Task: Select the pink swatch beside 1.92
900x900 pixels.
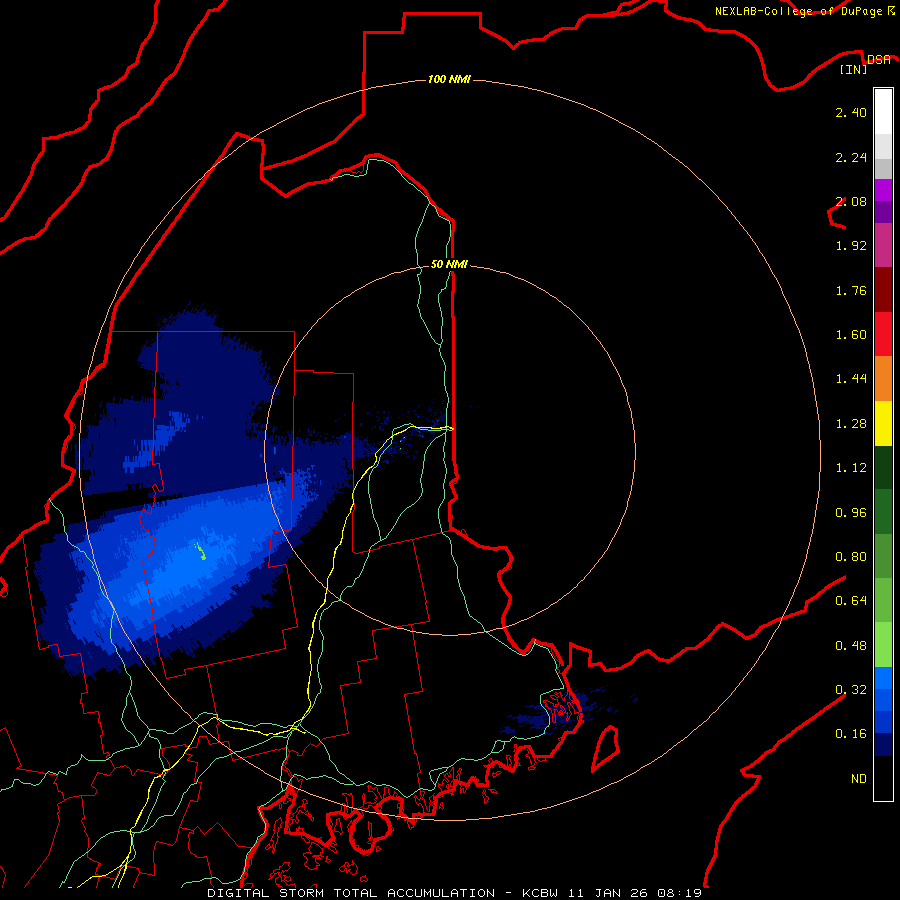Action: pos(883,245)
